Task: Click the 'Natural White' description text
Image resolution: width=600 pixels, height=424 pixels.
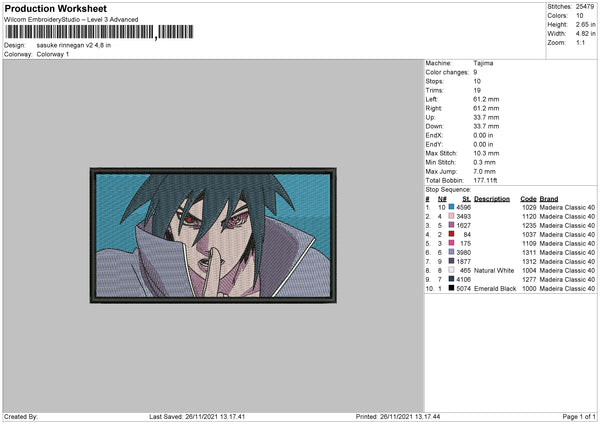Action: click(x=494, y=271)
